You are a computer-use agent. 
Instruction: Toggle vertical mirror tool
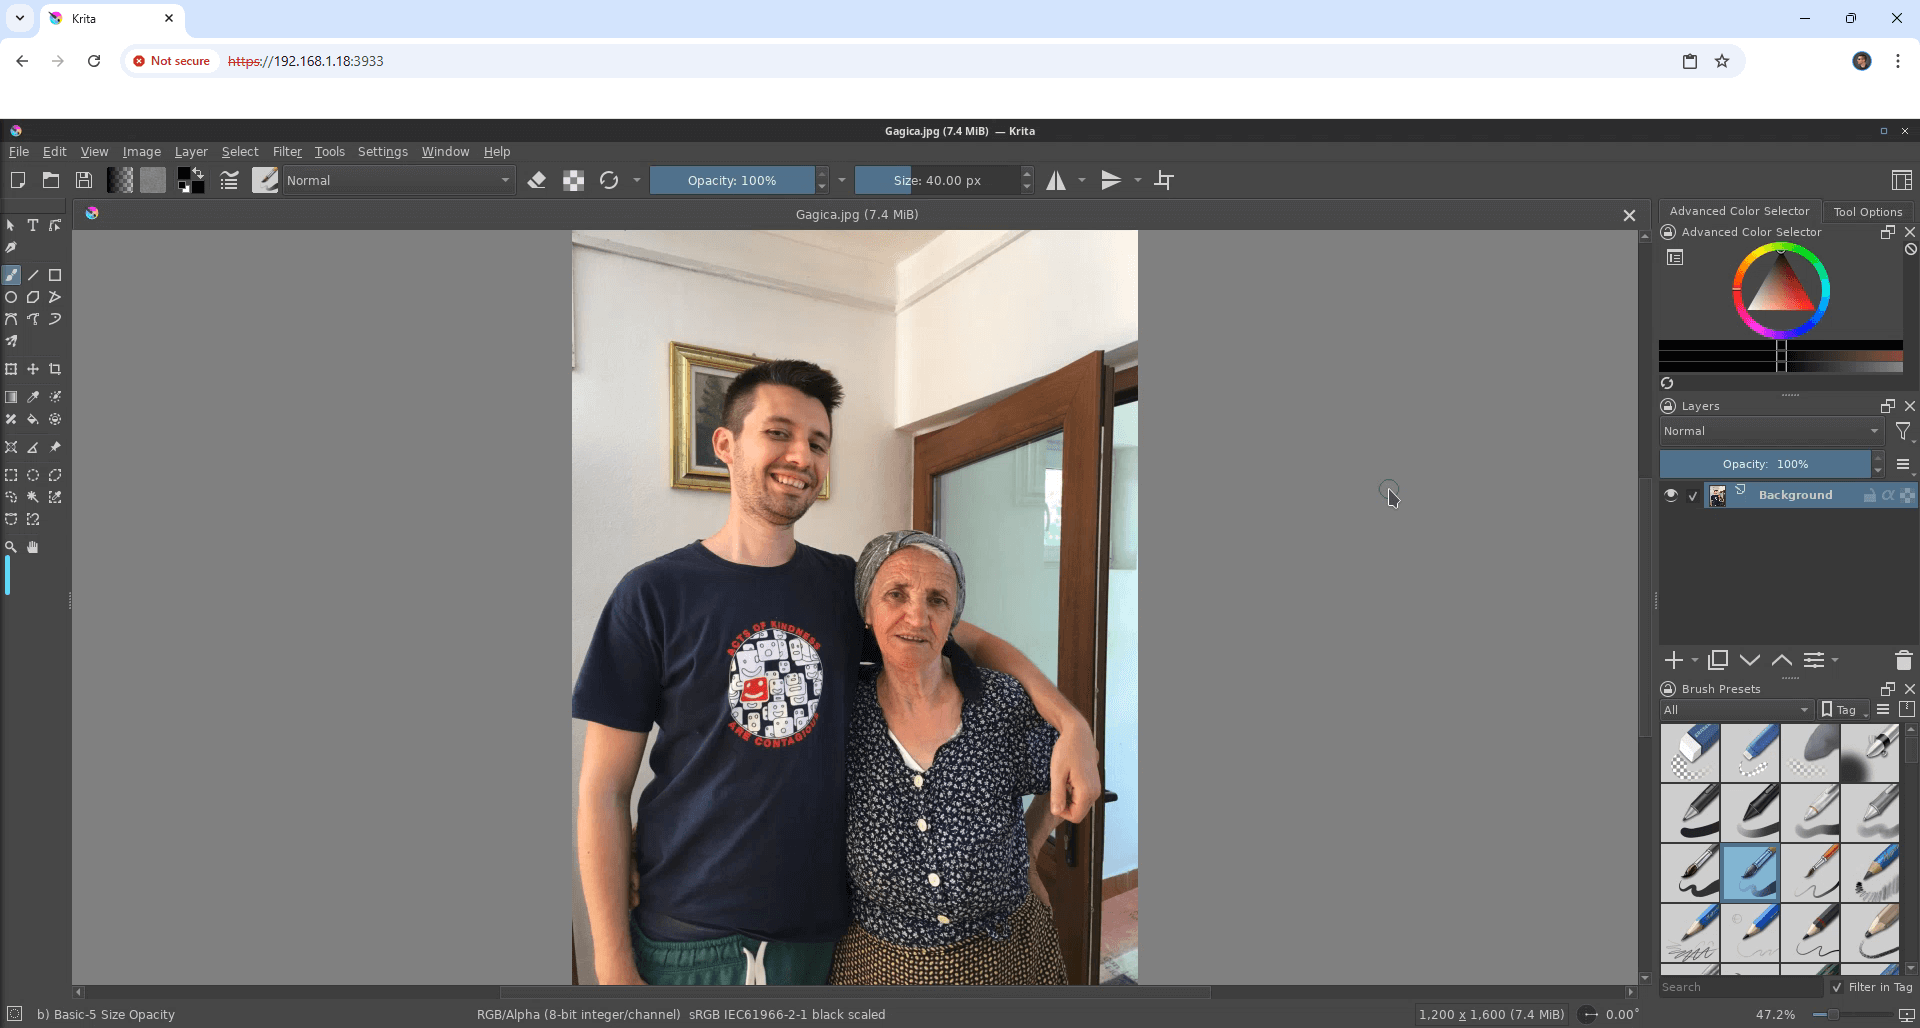[x=1111, y=180]
